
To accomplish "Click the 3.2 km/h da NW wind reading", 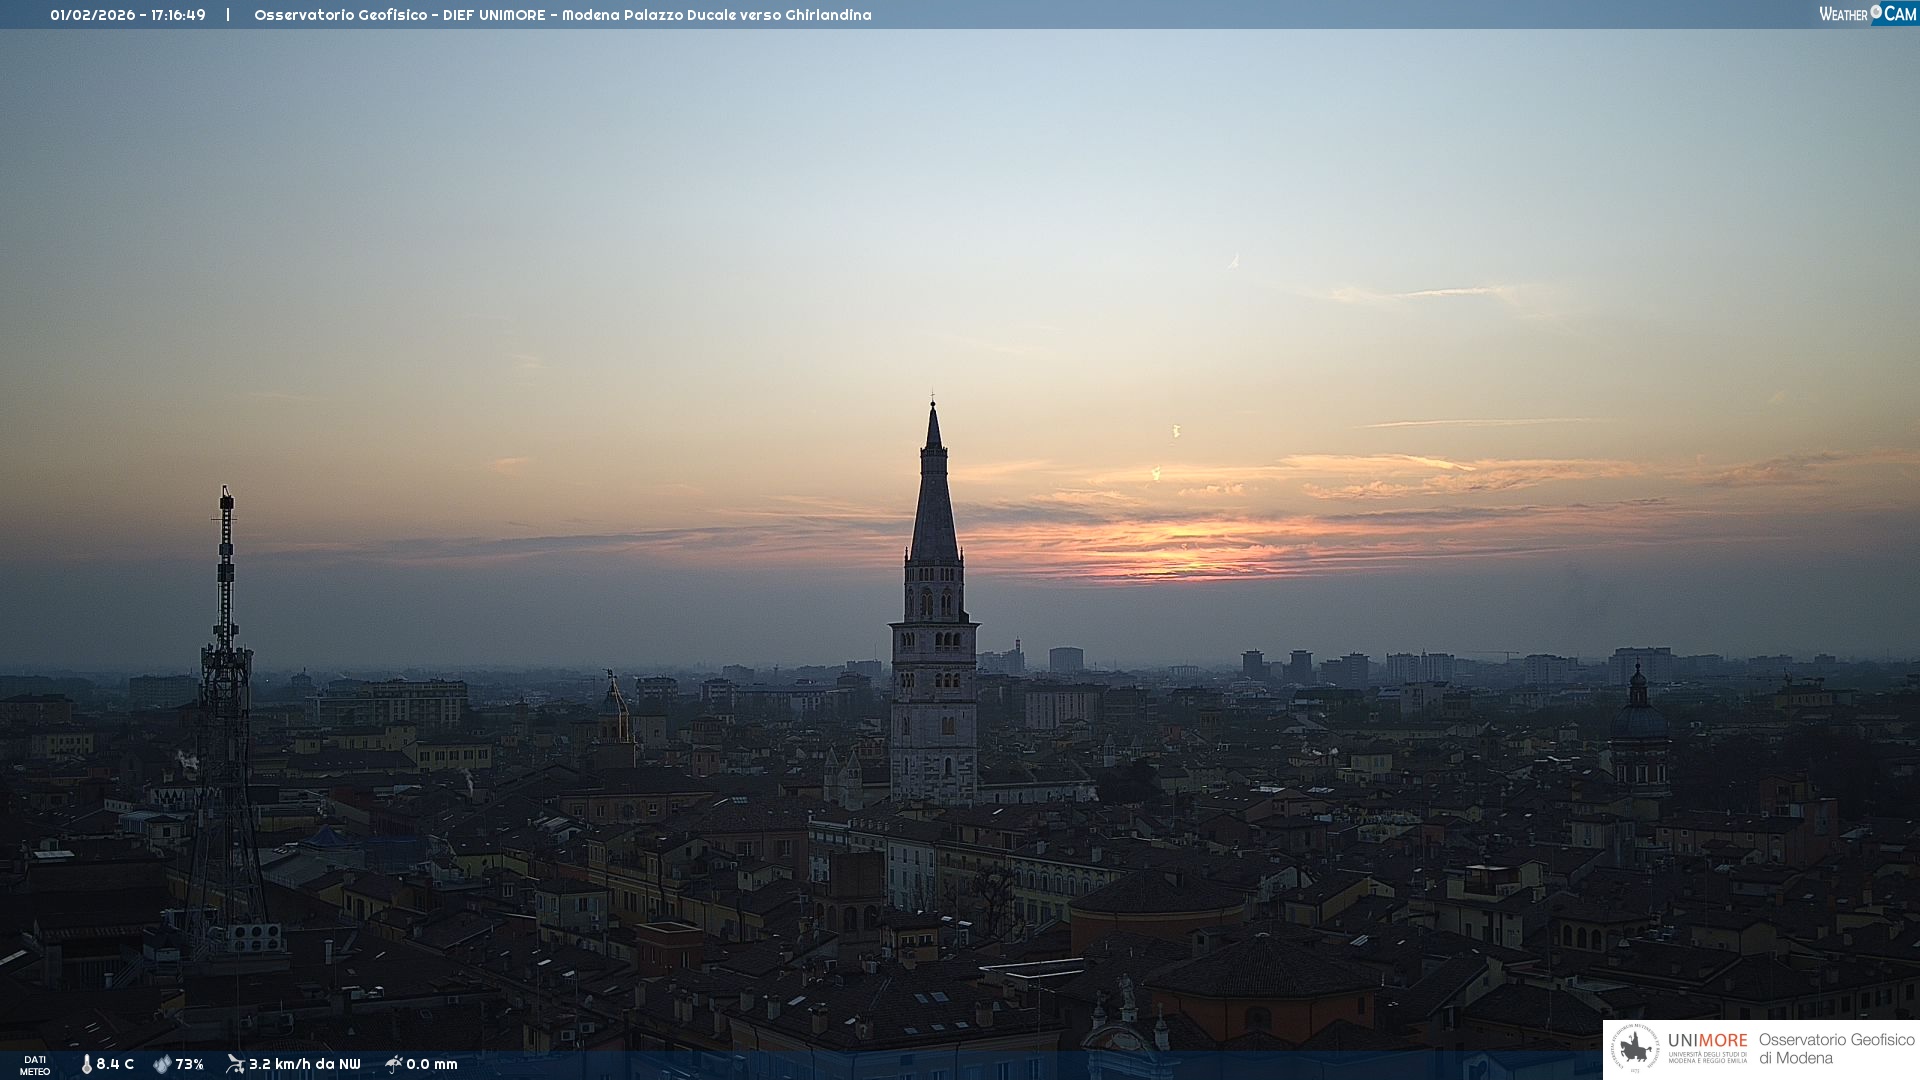I will [304, 1064].
